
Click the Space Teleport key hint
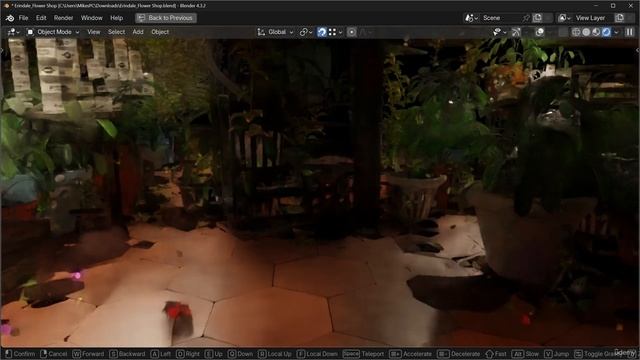click(364, 354)
